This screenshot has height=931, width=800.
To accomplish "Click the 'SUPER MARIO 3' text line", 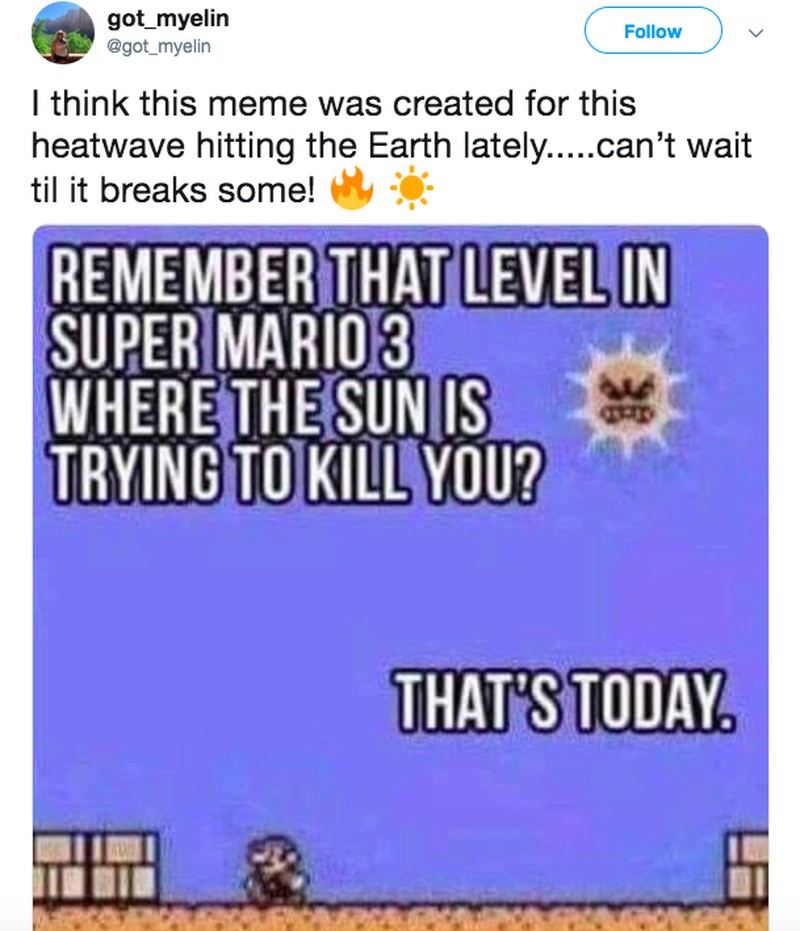I will (x=230, y=342).
